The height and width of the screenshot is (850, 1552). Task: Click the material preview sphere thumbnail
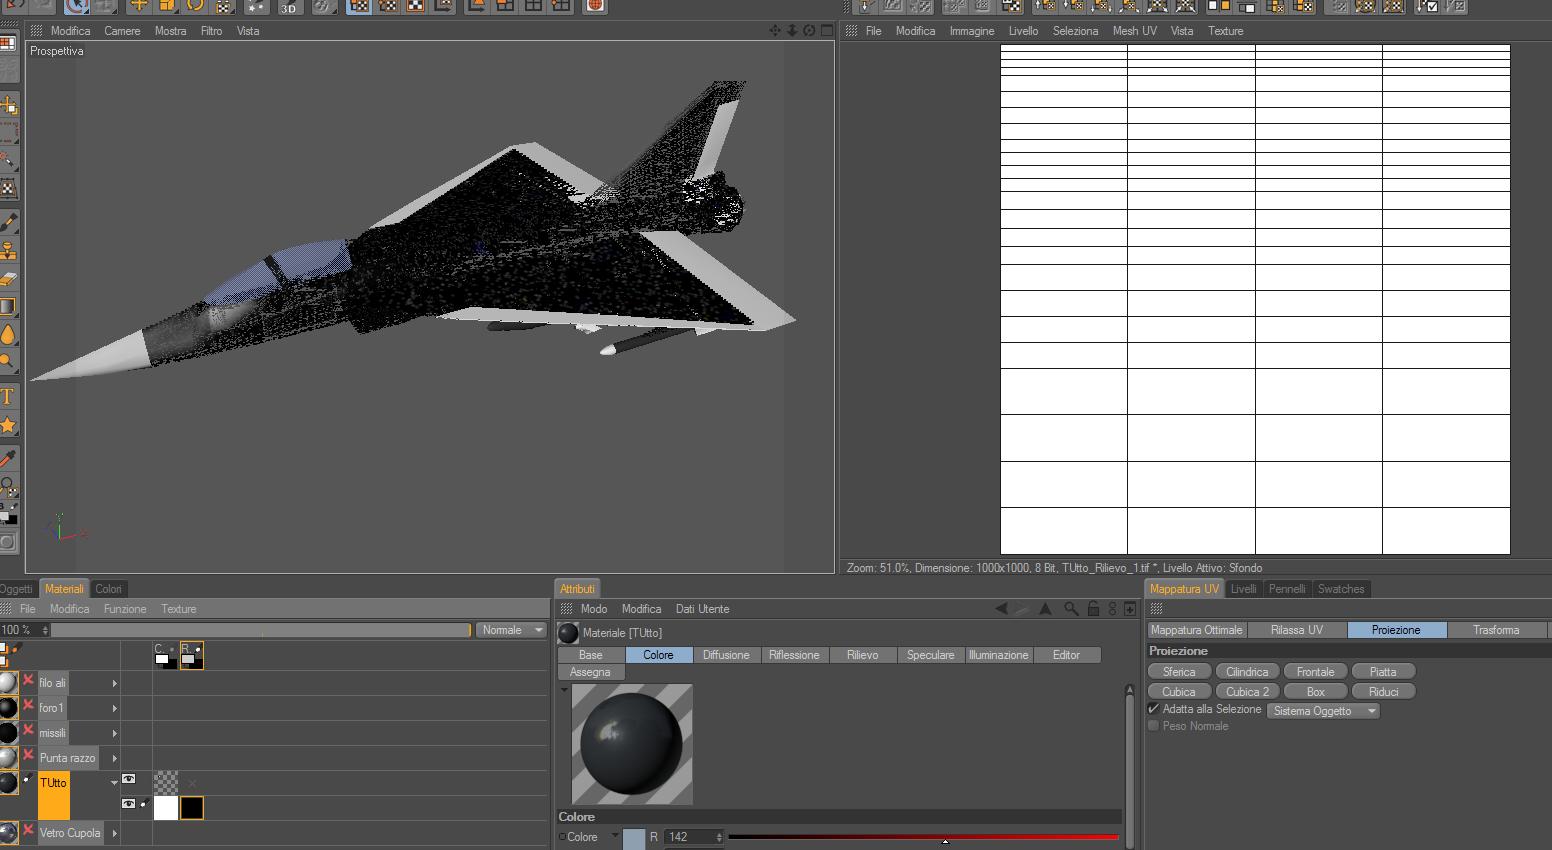[632, 744]
